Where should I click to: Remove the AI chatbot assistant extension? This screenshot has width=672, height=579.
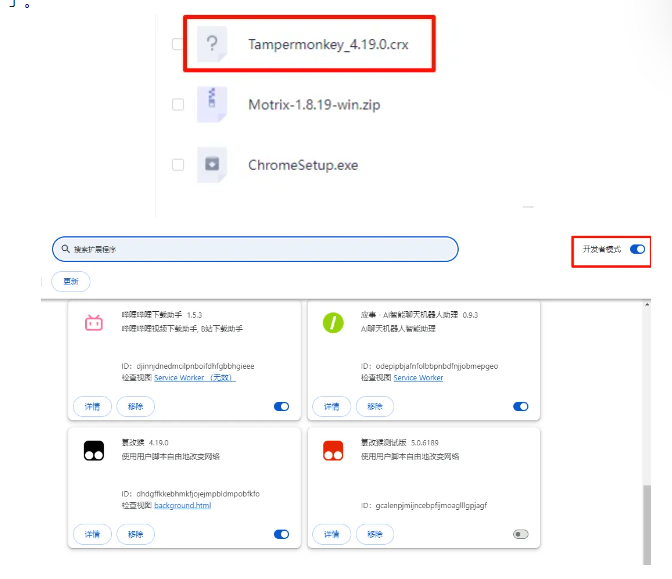375,406
